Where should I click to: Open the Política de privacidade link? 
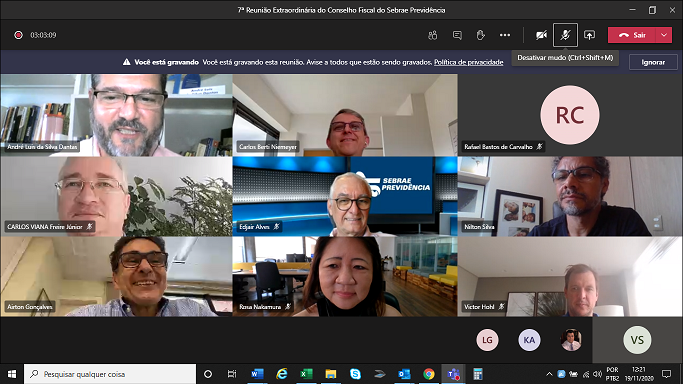[x=468, y=62]
